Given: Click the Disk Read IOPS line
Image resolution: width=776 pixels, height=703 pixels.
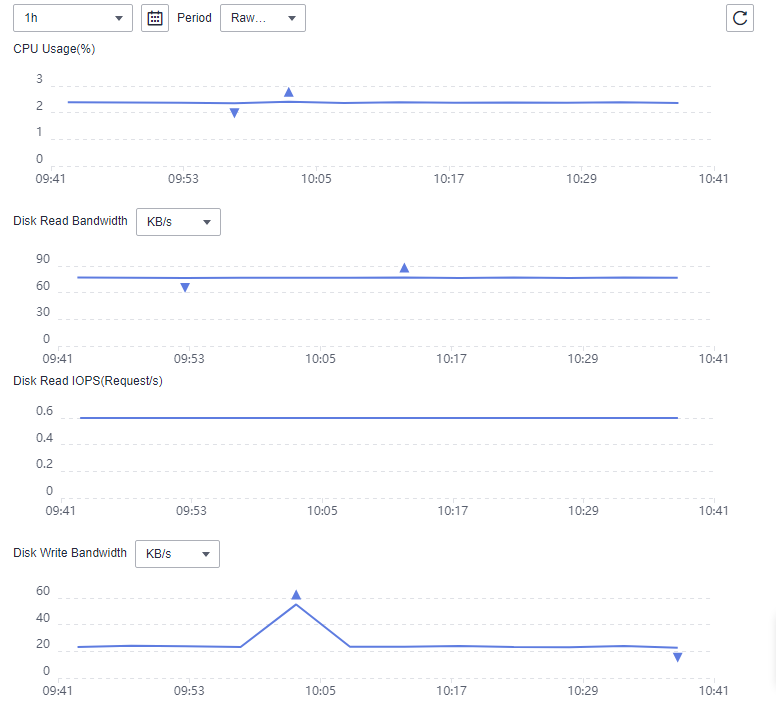Looking at the screenshot, I should click(x=379, y=418).
